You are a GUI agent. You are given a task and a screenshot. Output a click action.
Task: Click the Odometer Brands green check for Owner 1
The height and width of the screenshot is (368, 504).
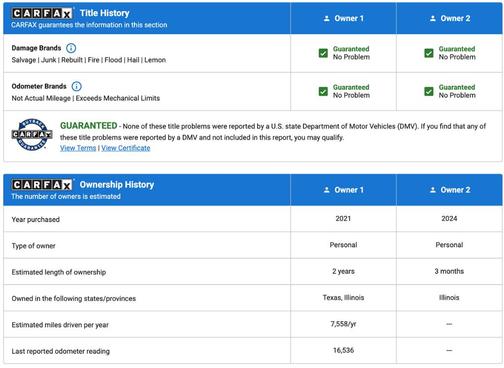(x=323, y=91)
